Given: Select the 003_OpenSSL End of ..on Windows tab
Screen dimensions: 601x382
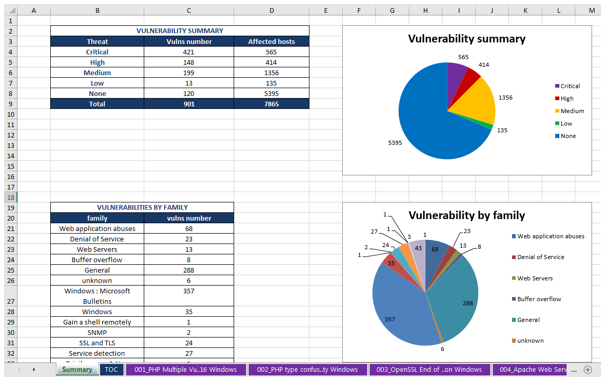Looking at the screenshot, I should click(429, 369).
